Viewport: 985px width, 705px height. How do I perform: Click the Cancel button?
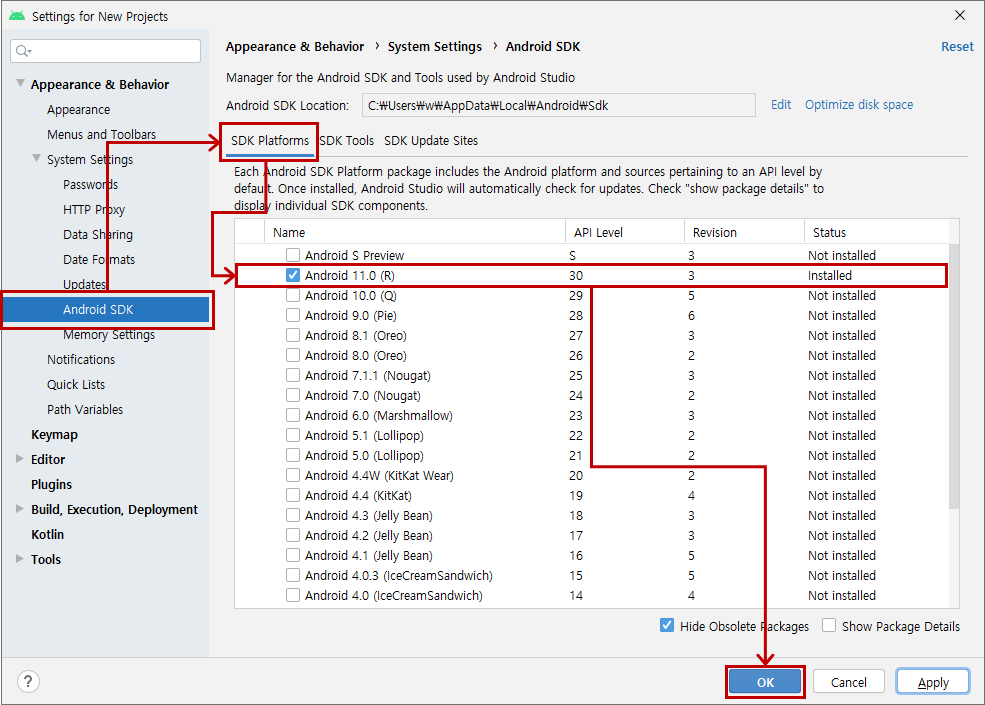point(849,682)
